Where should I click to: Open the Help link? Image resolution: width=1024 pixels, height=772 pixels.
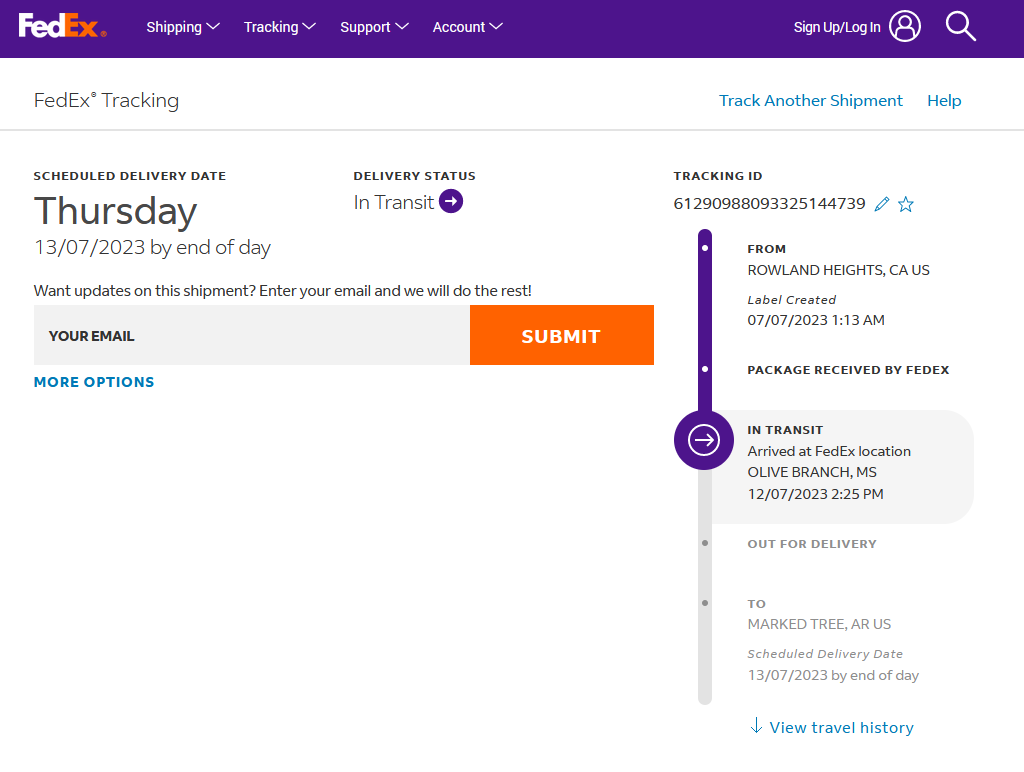pyautogui.click(x=944, y=100)
